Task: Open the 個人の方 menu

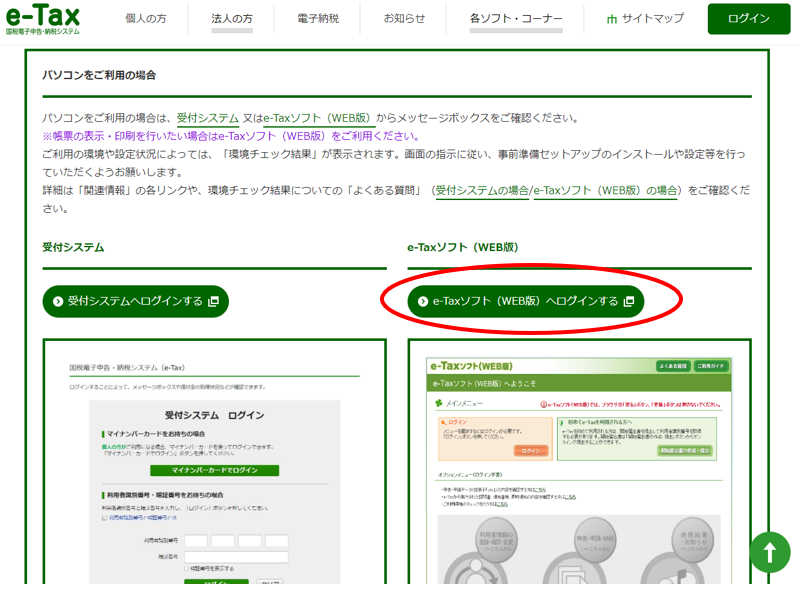Action: (x=146, y=18)
